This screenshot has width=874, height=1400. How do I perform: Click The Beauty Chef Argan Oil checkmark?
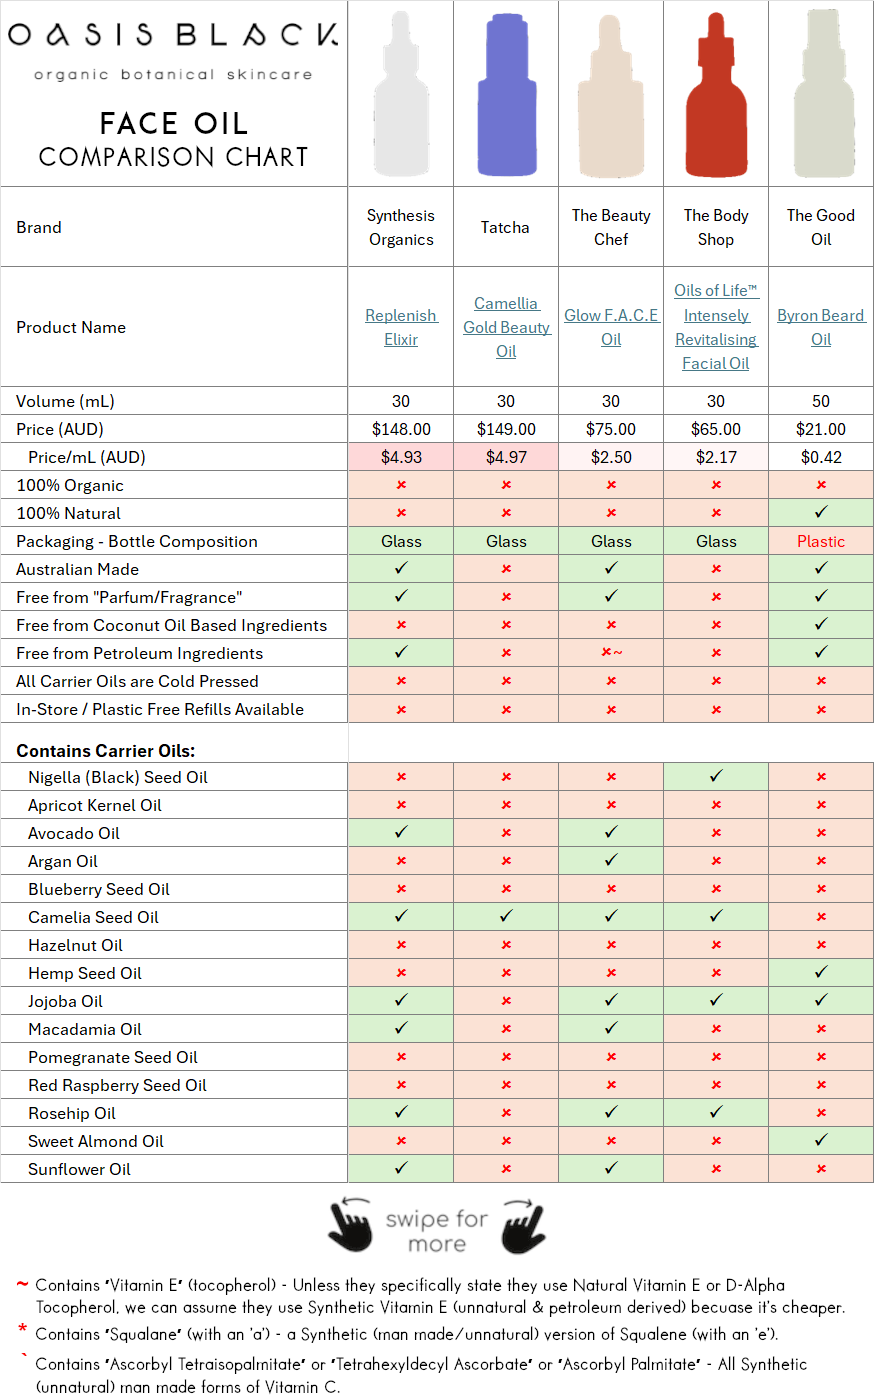pyautogui.click(x=611, y=860)
